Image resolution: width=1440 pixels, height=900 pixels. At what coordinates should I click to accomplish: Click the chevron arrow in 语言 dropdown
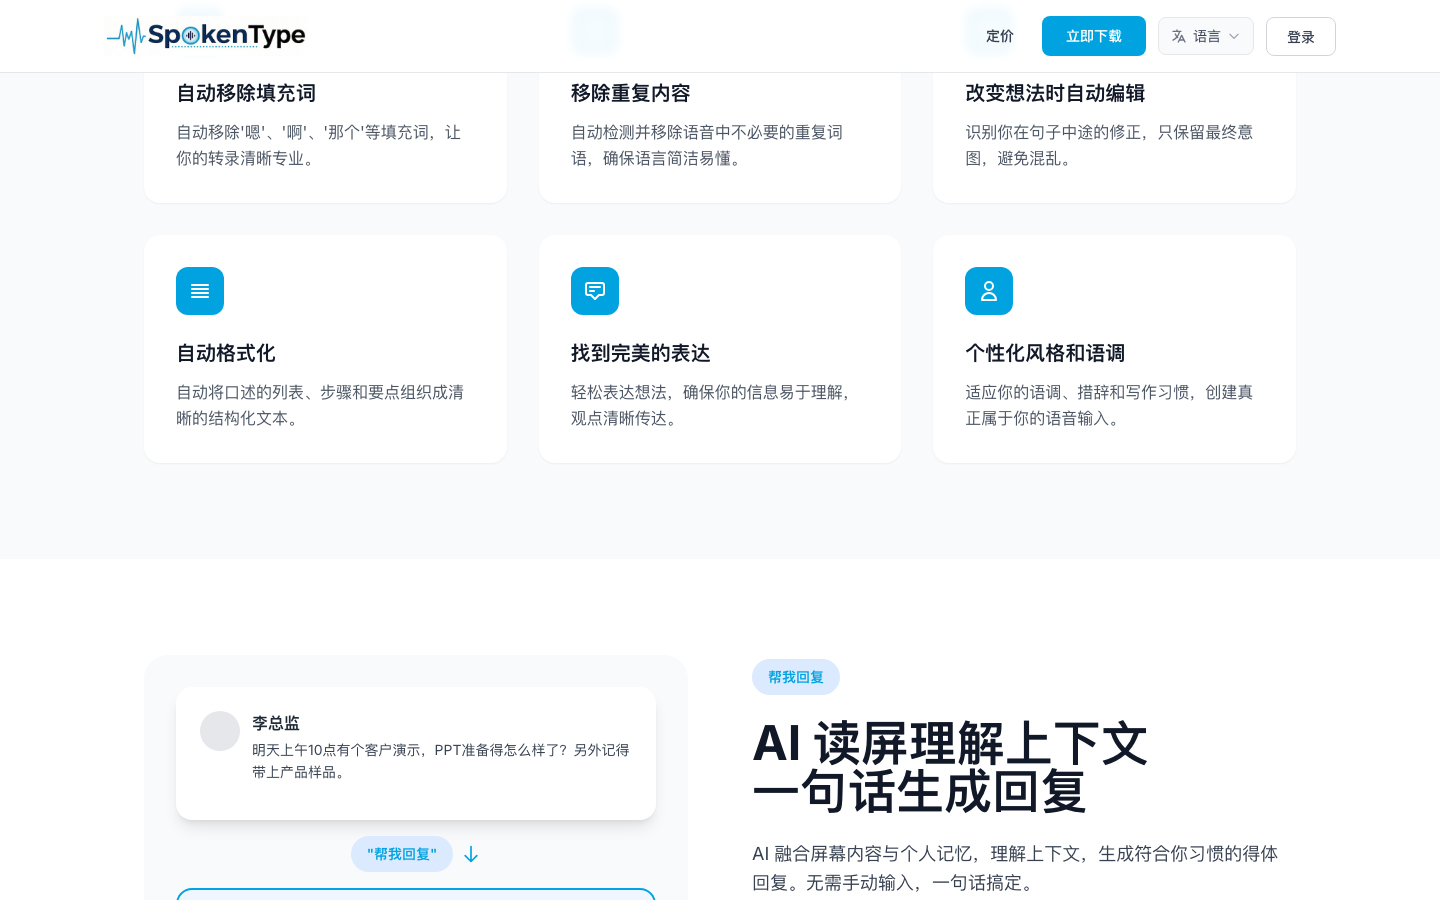click(1234, 36)
